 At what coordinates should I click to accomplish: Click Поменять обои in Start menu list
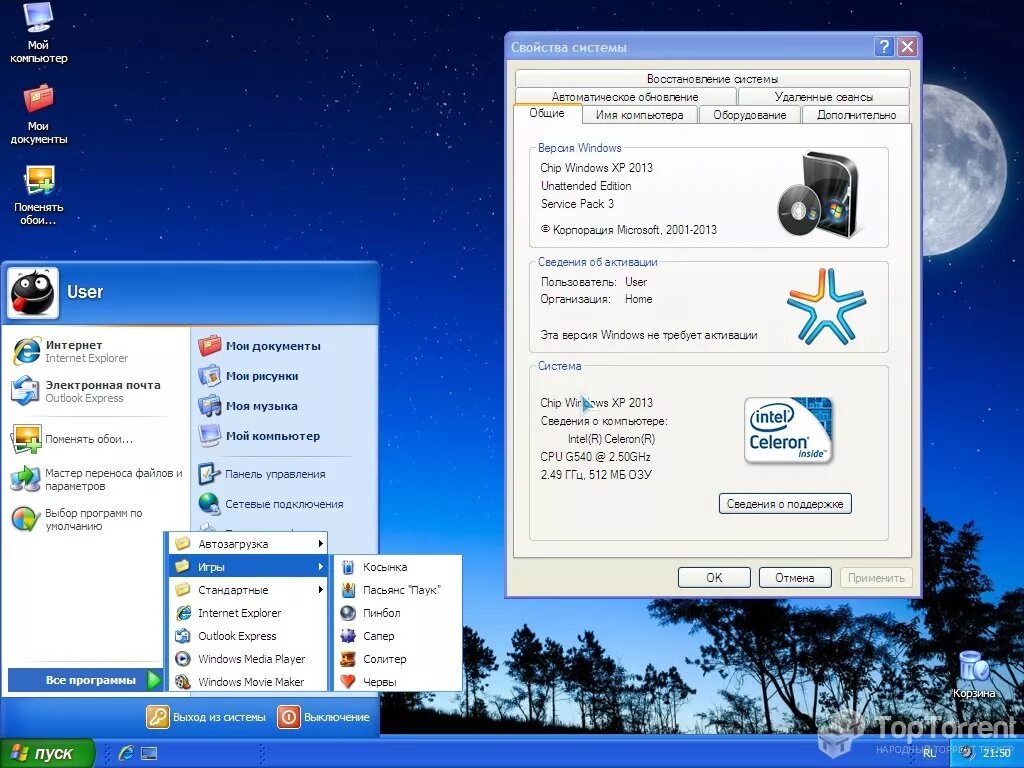(x=95, y=439)
